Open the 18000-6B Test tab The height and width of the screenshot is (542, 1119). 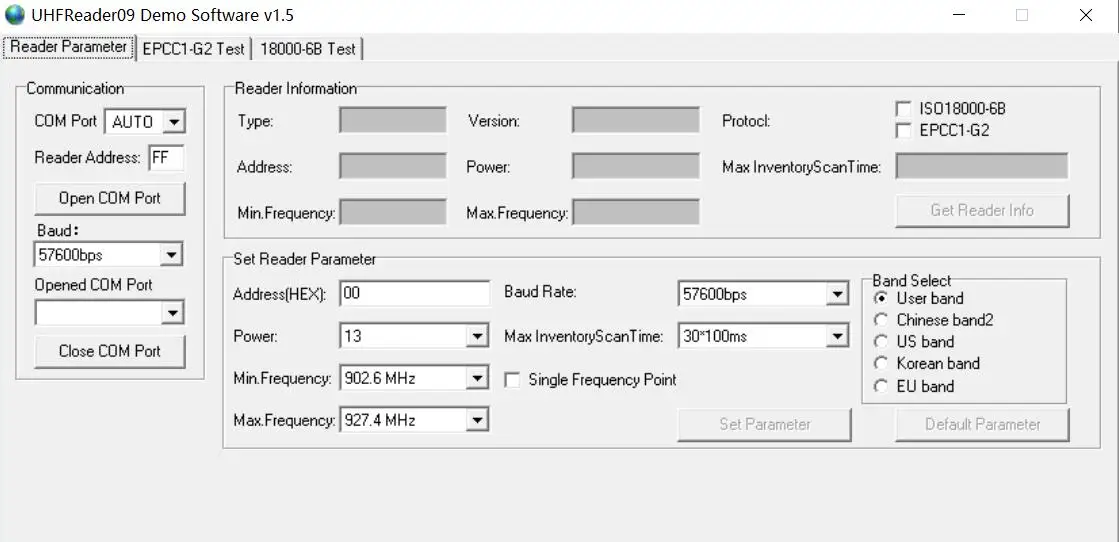[x=307, y=48]
